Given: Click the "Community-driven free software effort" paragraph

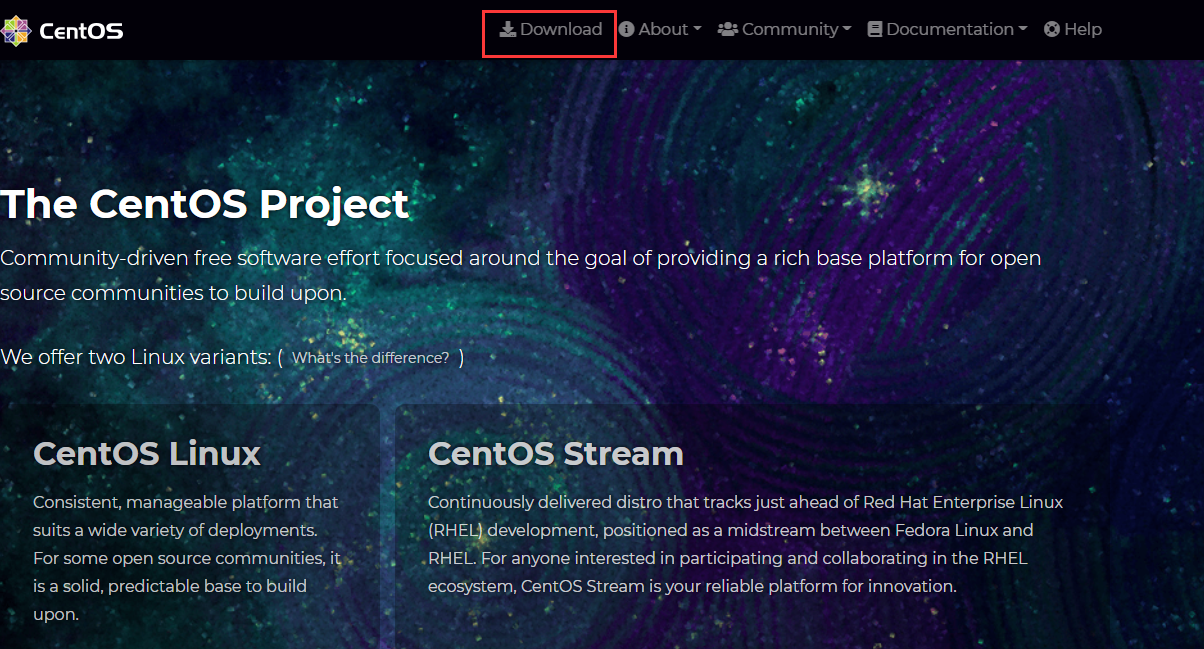Looking at the screenshot, I should [521, 276].
